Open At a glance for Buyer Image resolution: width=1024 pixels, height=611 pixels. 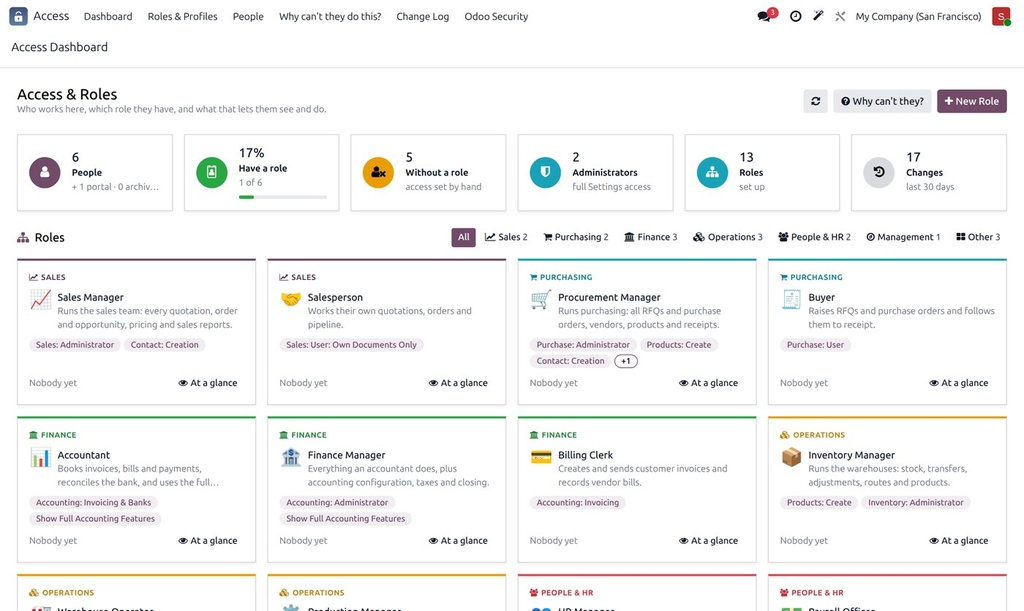[958, 383]
